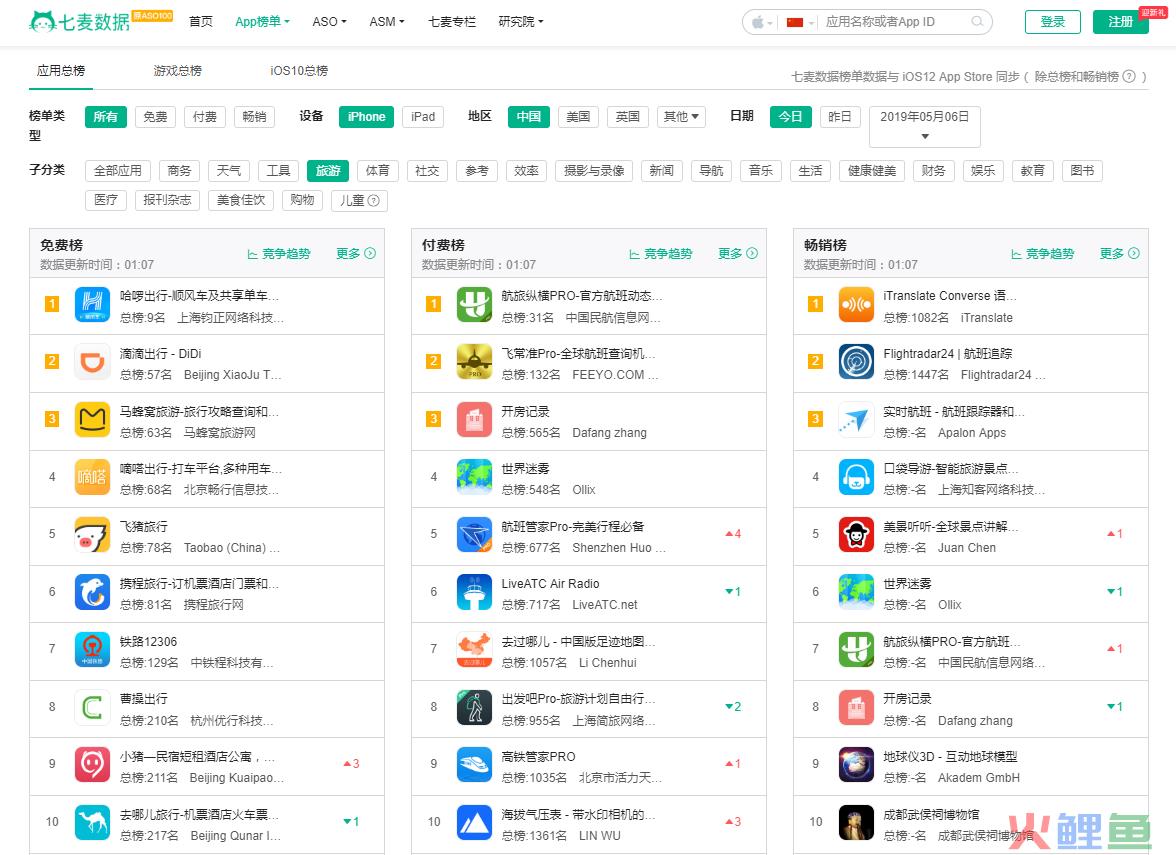Open the 小猪民宿 app icon
Viewport: 1176px width, 855px height.
(x=92, y=765)
